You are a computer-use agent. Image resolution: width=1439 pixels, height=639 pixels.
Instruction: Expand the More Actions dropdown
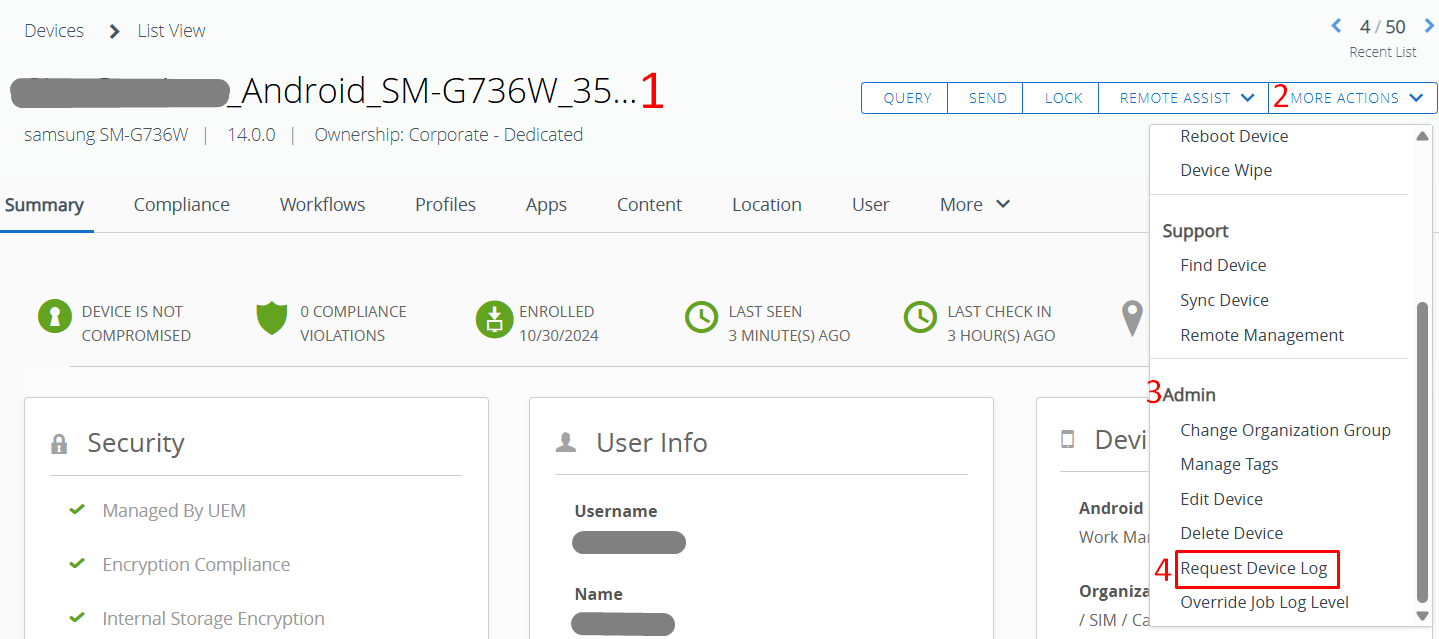1354,98
